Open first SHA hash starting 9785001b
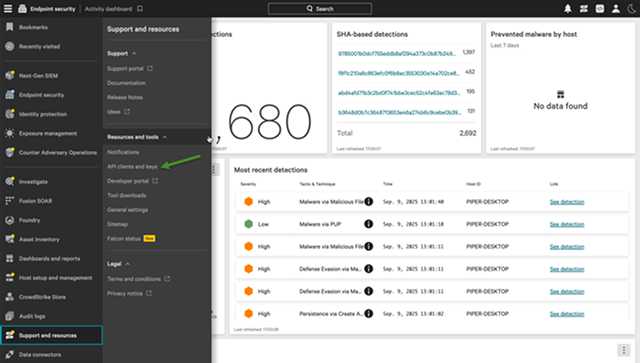640x363 pixels. point(397,53)
